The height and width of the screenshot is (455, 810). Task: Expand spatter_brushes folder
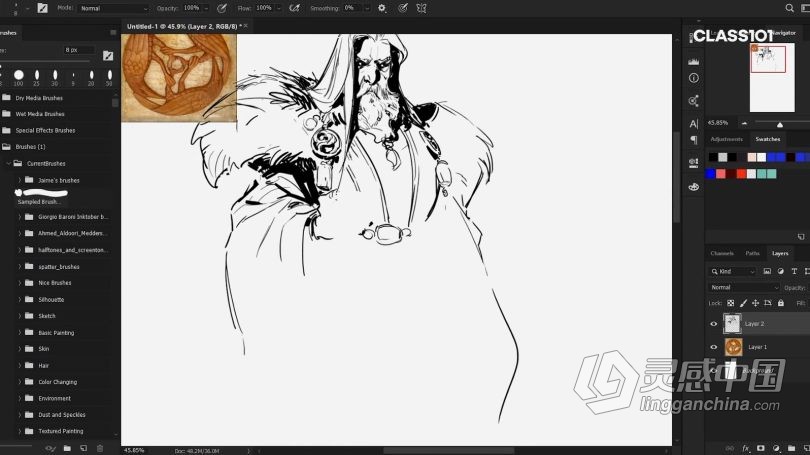(x=20, y=266)
